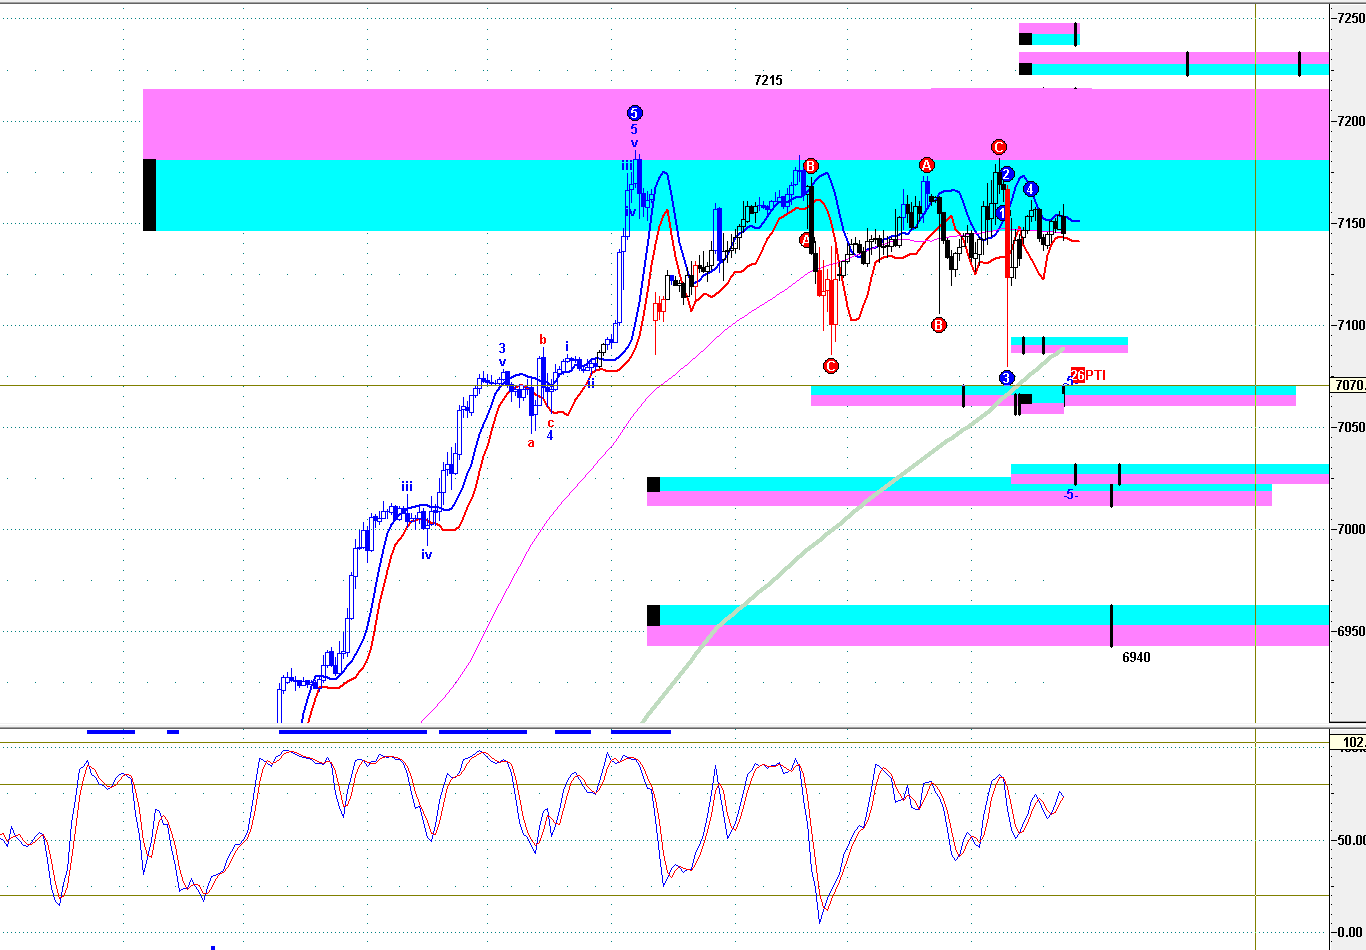
Task: Select black square handle on the 6950 band
Action: [653, 615]
